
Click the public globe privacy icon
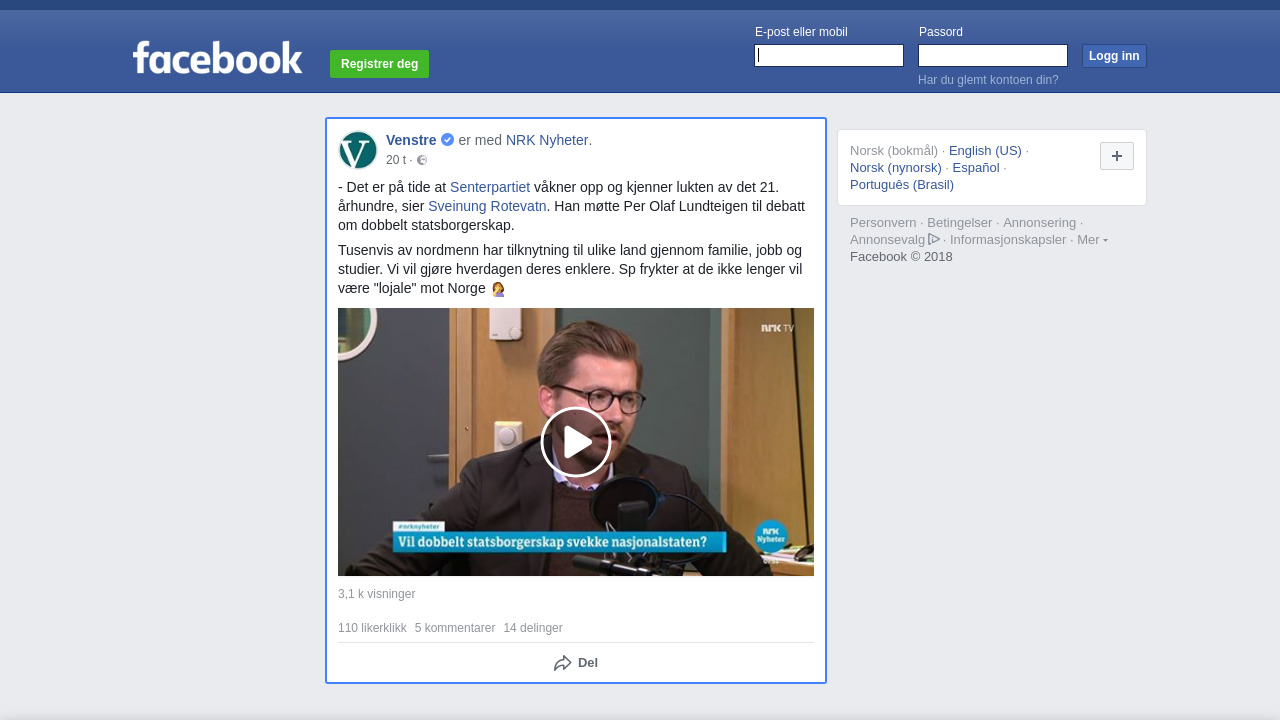422,160
